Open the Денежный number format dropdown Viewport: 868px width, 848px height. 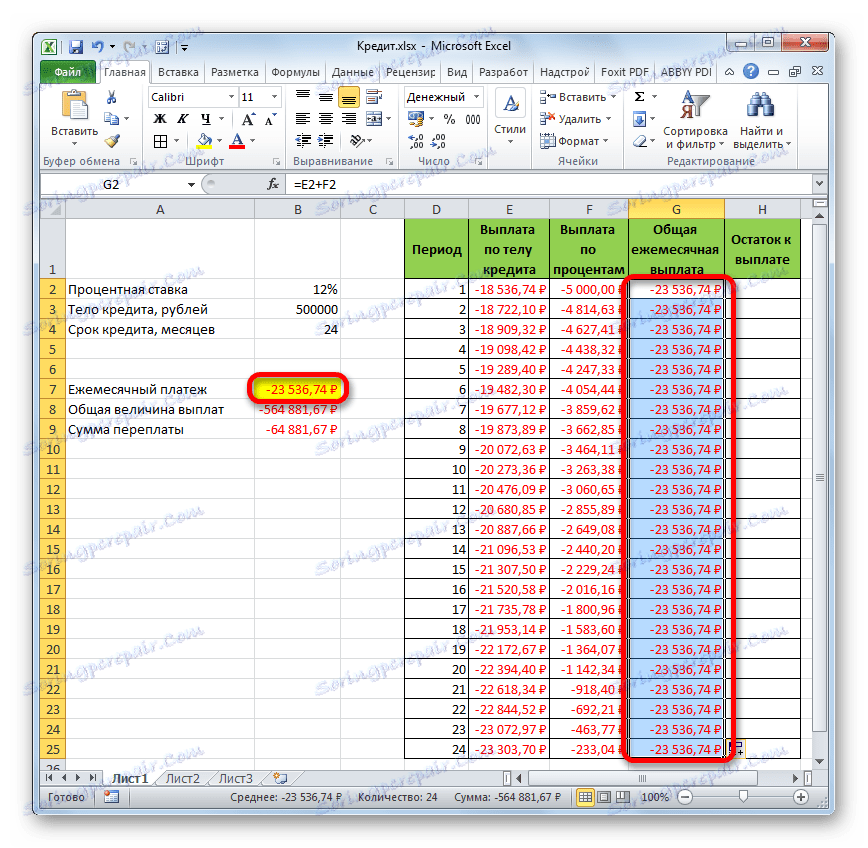pyautogui.click(x=476, y=97)
